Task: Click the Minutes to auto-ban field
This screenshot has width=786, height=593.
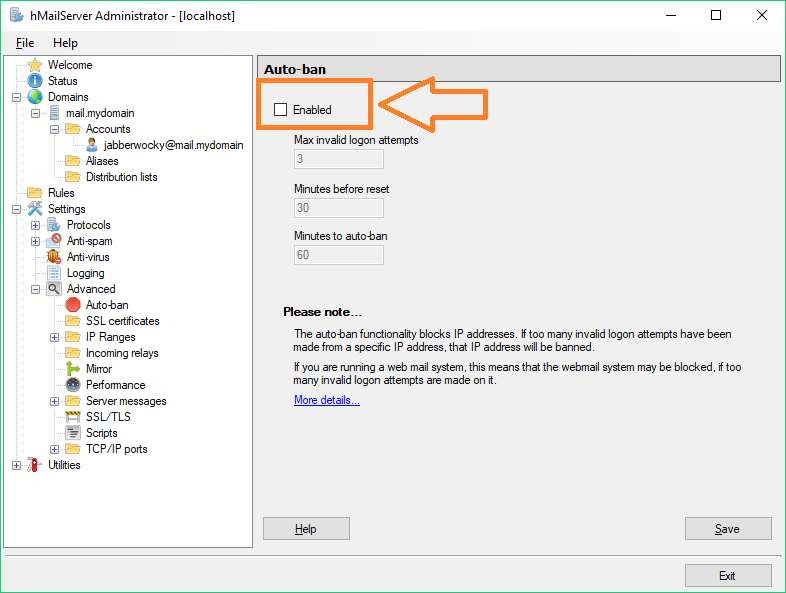Action: point(339,255)
